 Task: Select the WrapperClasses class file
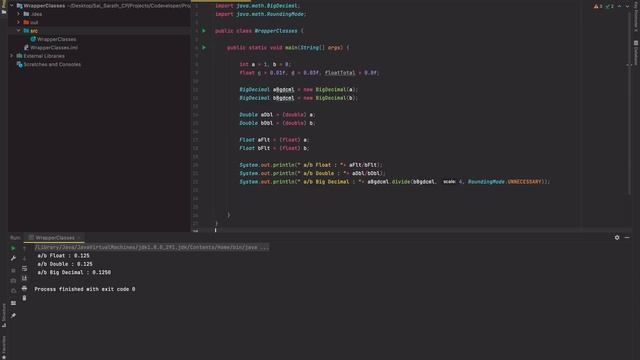click(x=53, y=39)
